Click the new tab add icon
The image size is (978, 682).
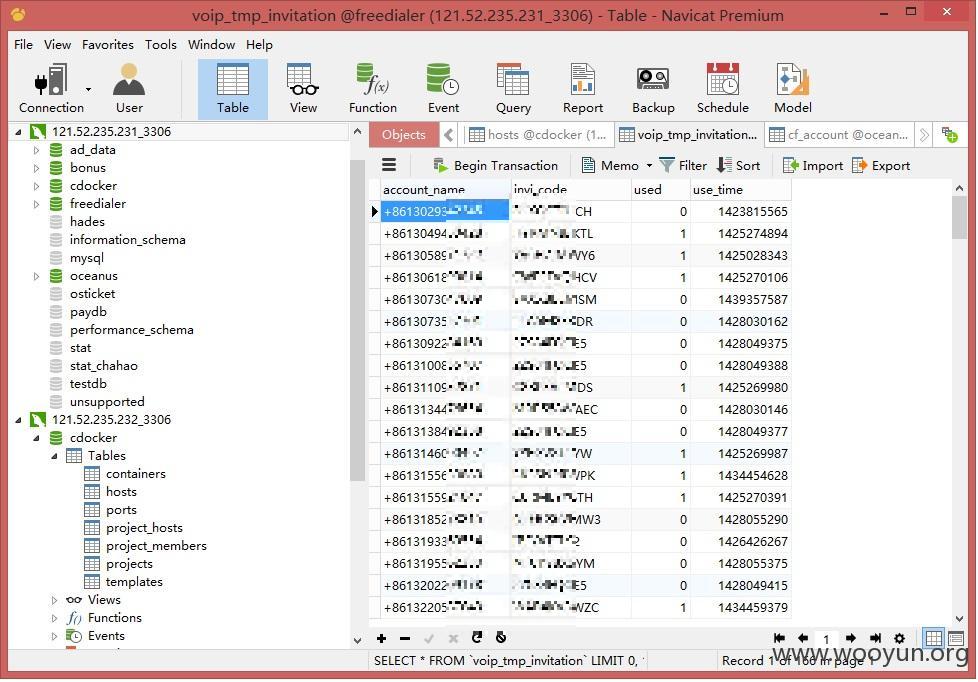[x=950, y=135]
